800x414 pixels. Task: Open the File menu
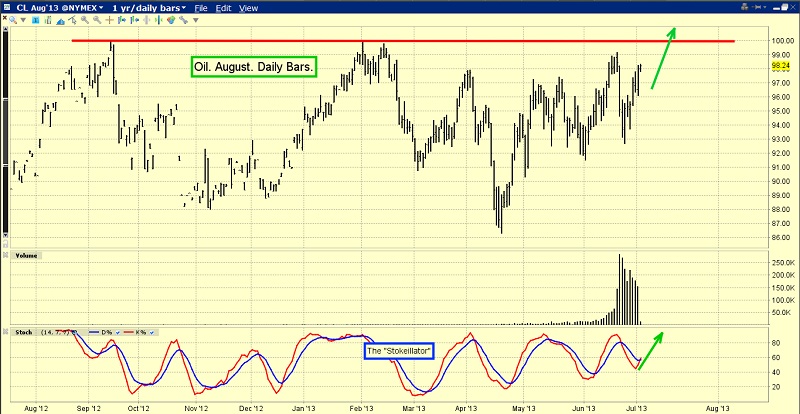coord(201,8)
